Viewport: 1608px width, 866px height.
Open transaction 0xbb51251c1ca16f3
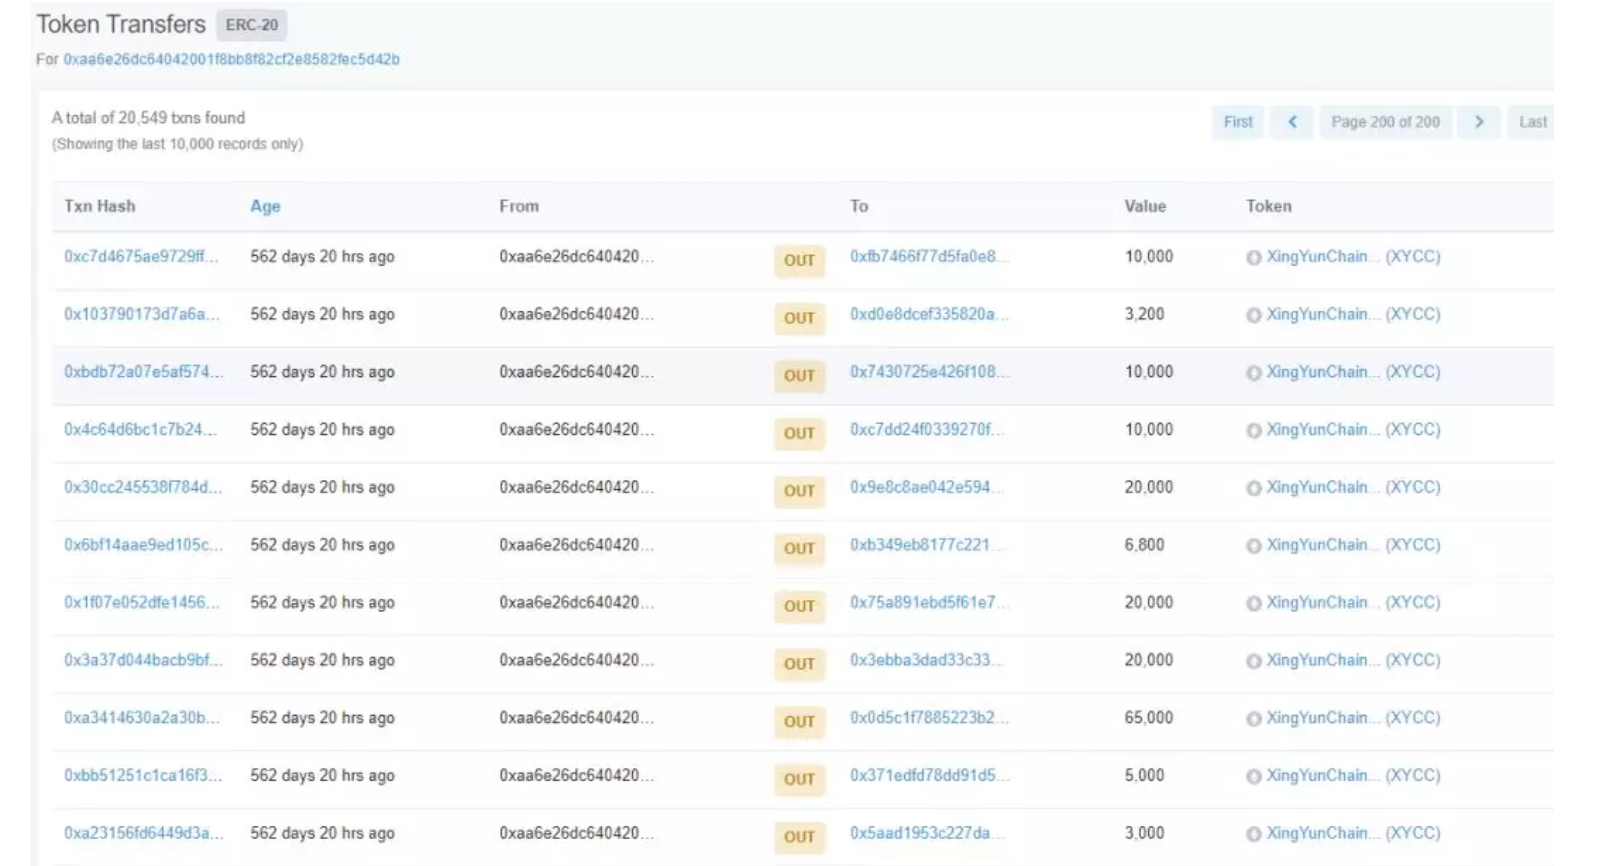(x=143, y=775)
